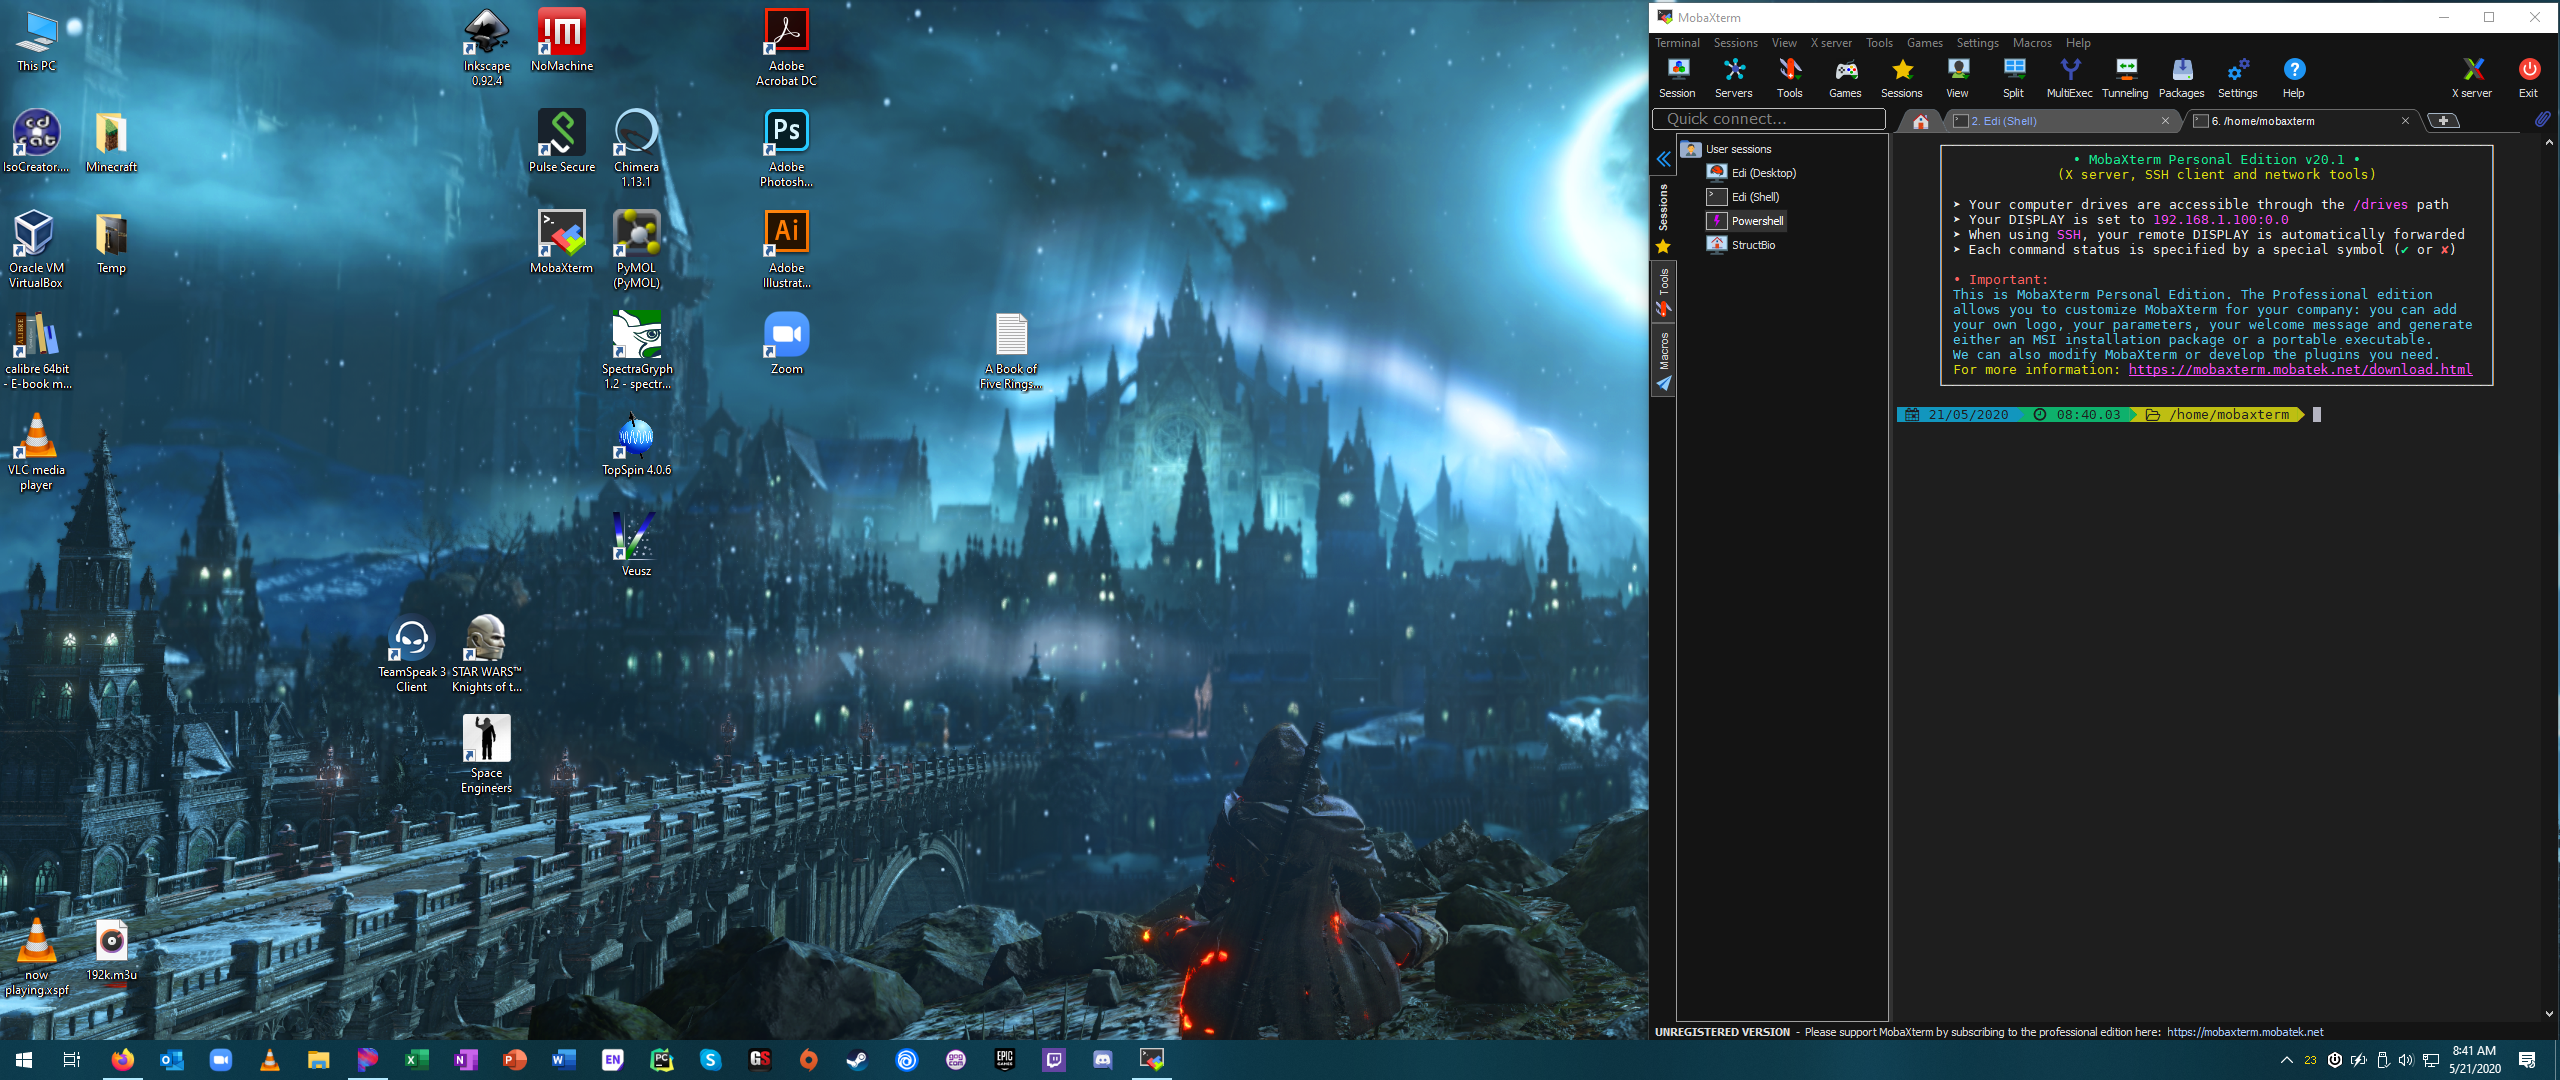The width and height of the screenshot is (2560, 1080).
Task: Select the Split toolbar icon
Action: coord(2013,78)
